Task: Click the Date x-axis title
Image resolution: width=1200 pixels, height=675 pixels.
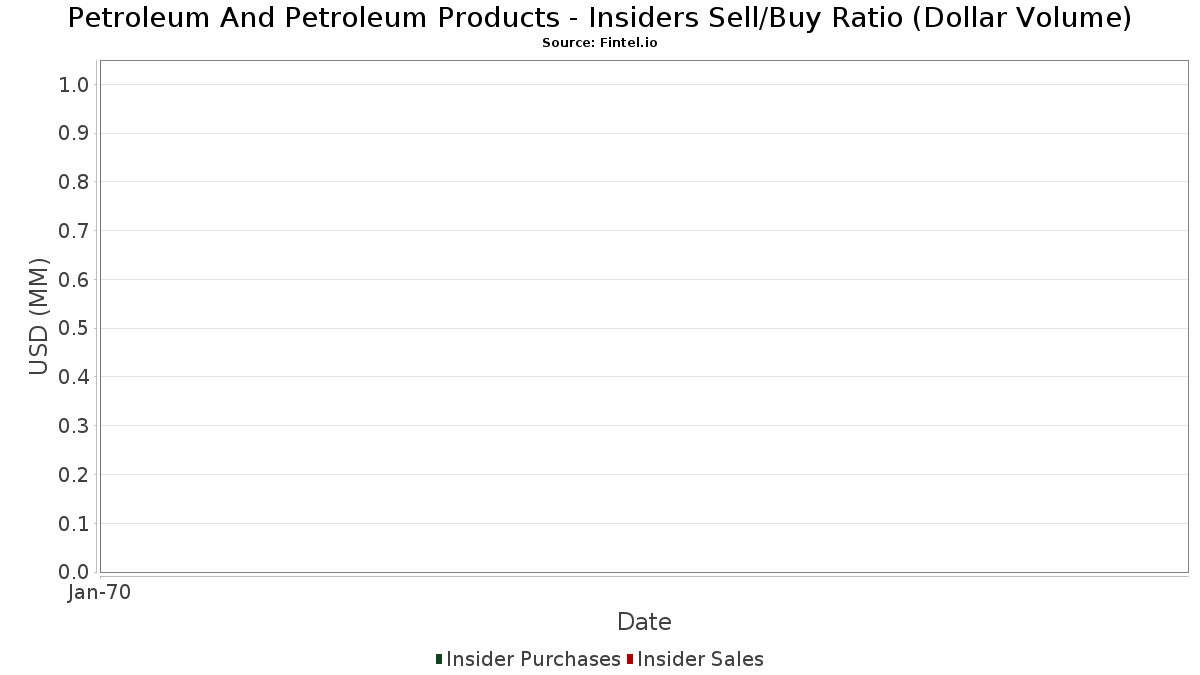Action: click(x=644, y=621)
